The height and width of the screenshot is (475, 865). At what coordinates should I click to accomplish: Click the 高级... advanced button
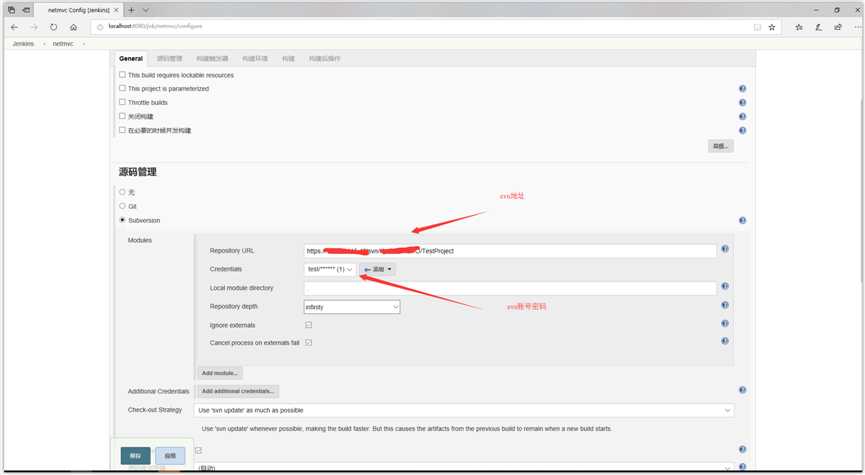click(x=720, y=146)
